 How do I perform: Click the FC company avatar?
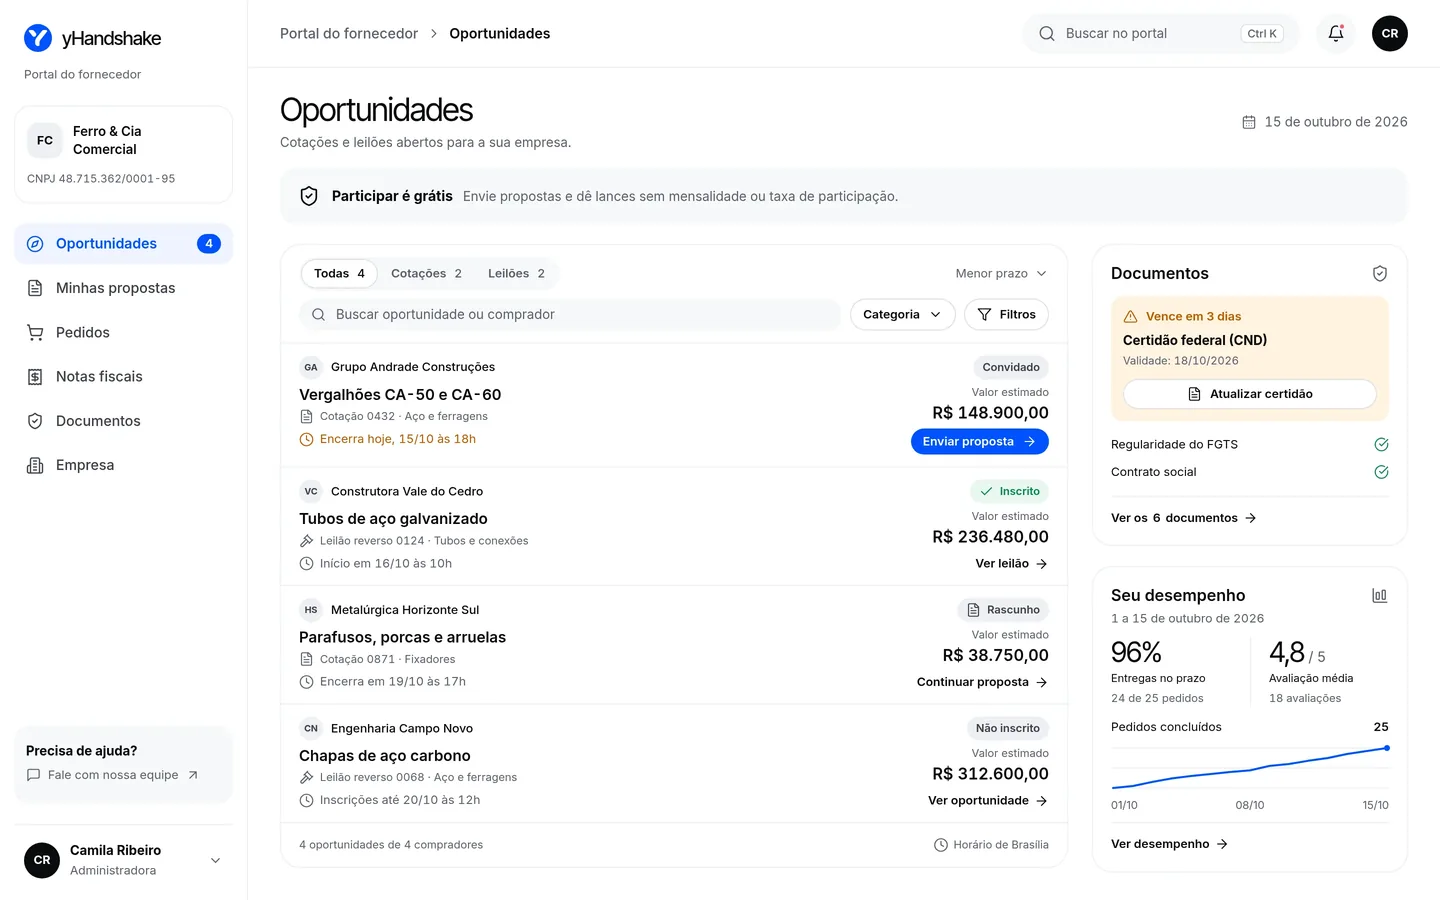45,140
